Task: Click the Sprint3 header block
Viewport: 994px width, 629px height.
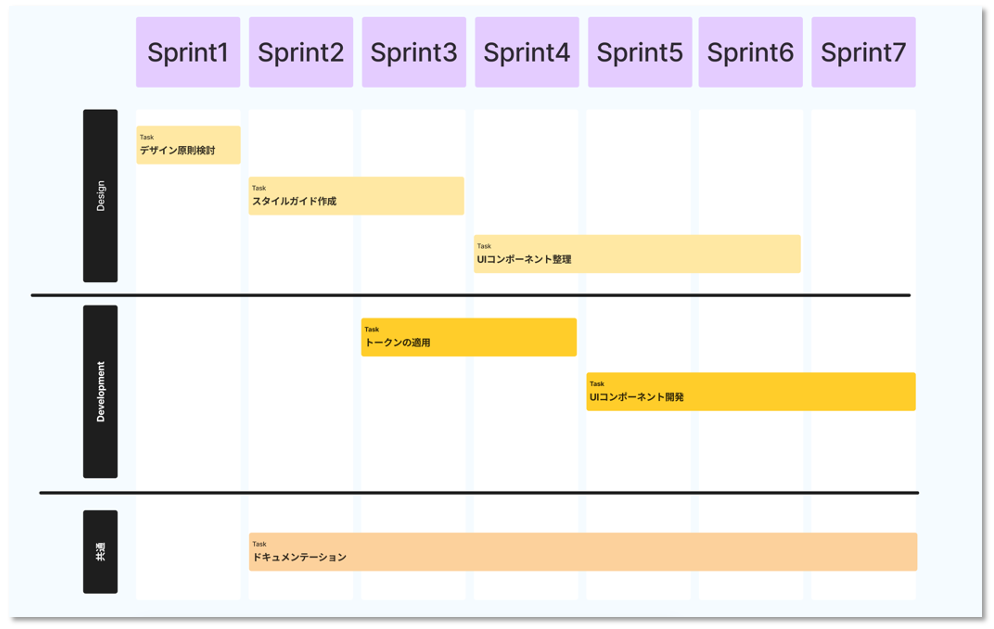Action: coord(414,52)
